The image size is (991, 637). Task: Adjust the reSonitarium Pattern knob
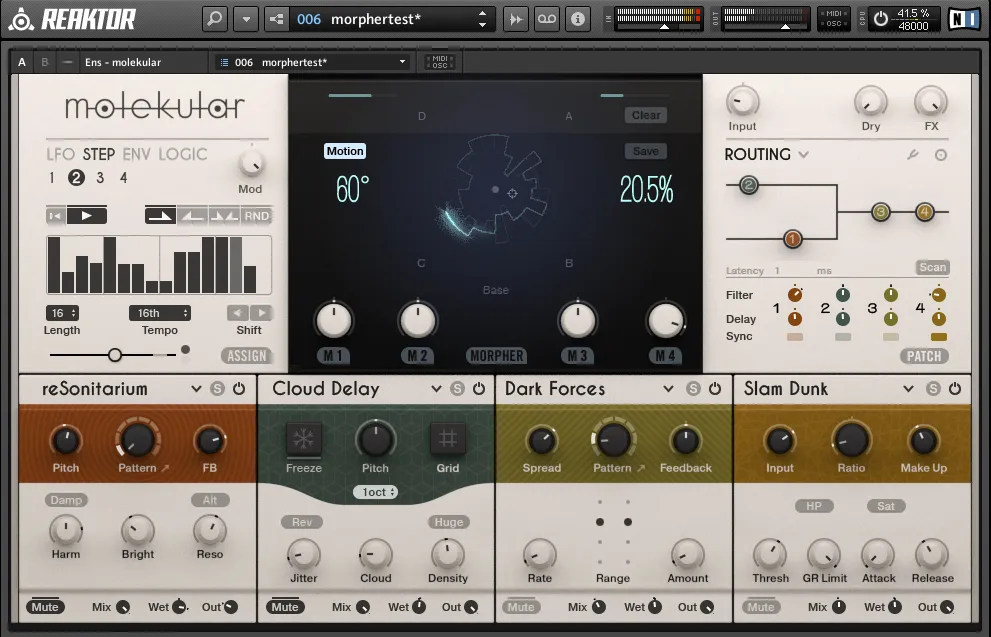coord(137,439)
